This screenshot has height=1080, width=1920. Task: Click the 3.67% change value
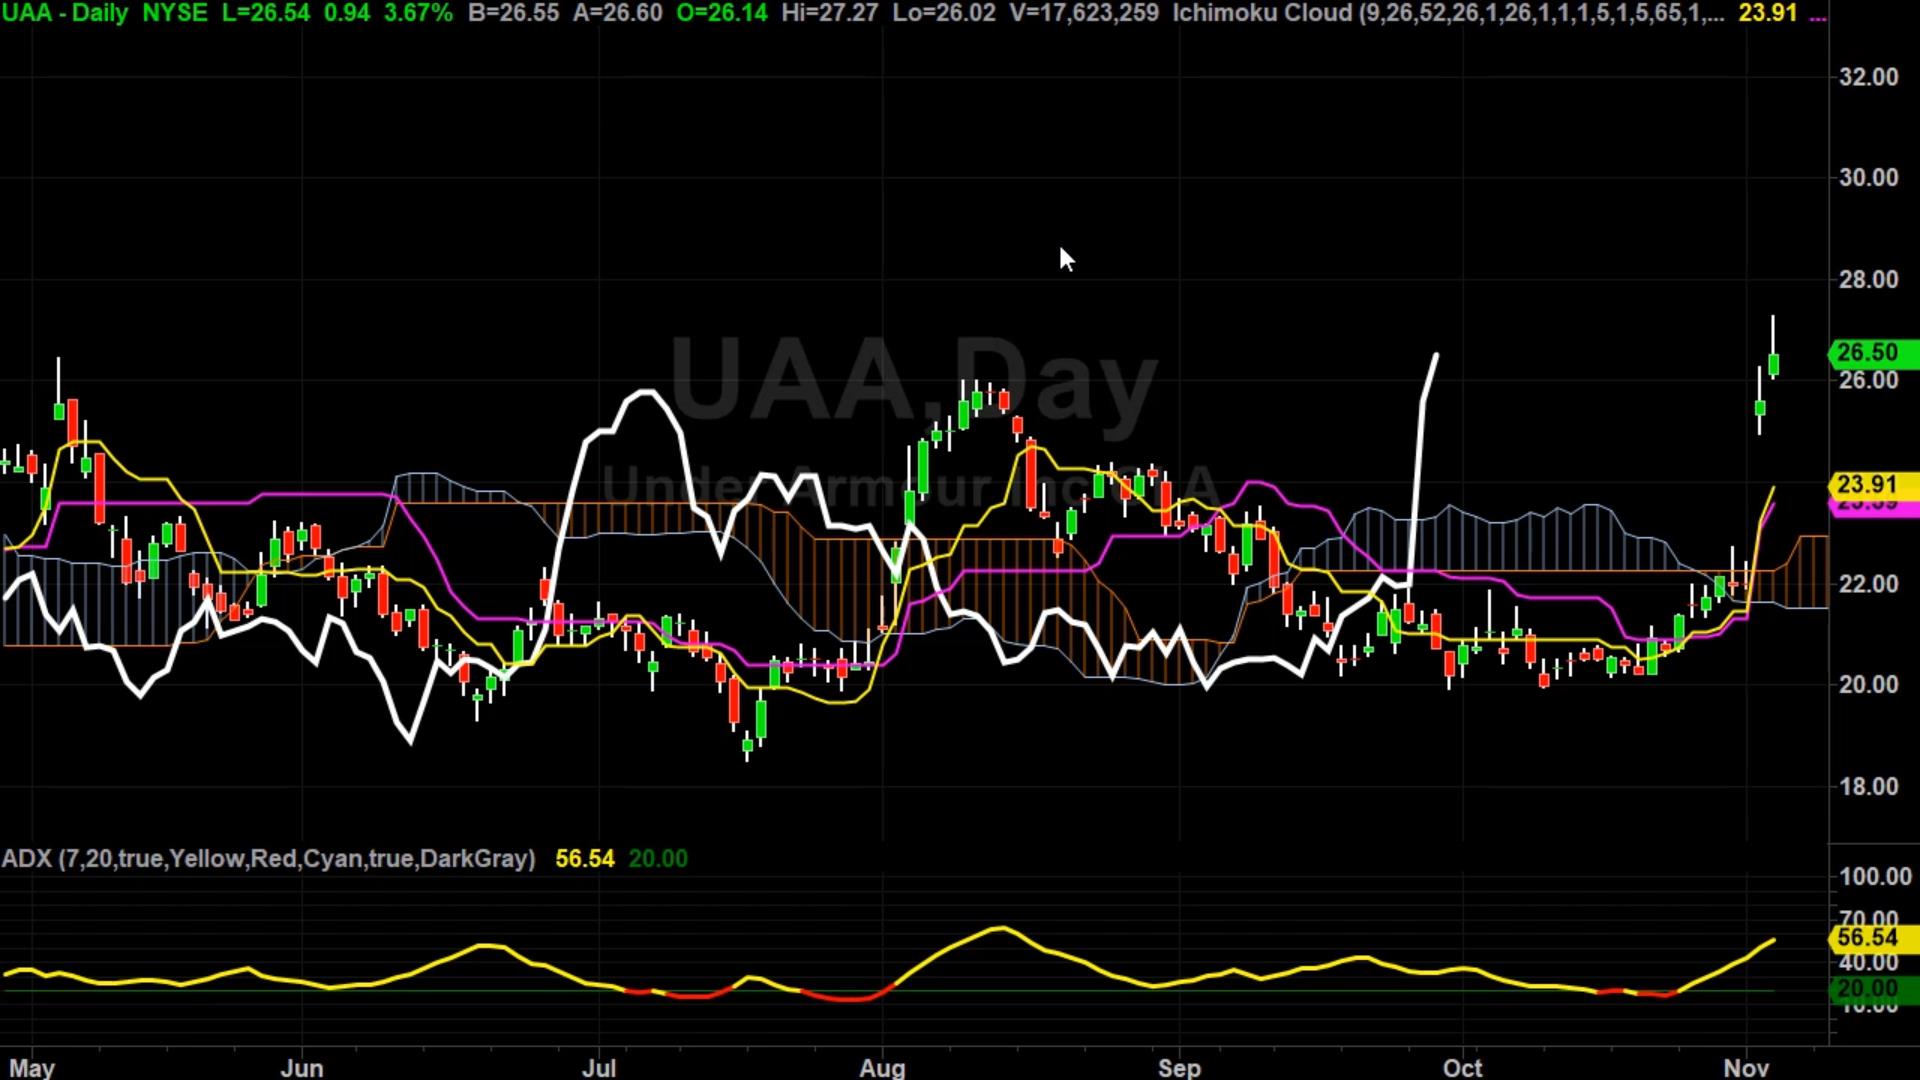(x=418, y=14)
